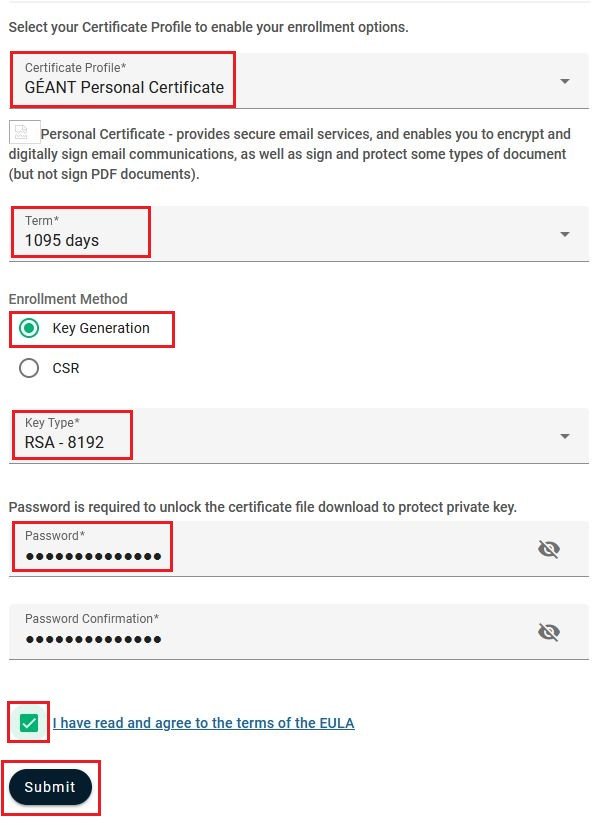This screenshot has width=601, height=825.
Task: Click the 1095 days term value
Action: 62,241
